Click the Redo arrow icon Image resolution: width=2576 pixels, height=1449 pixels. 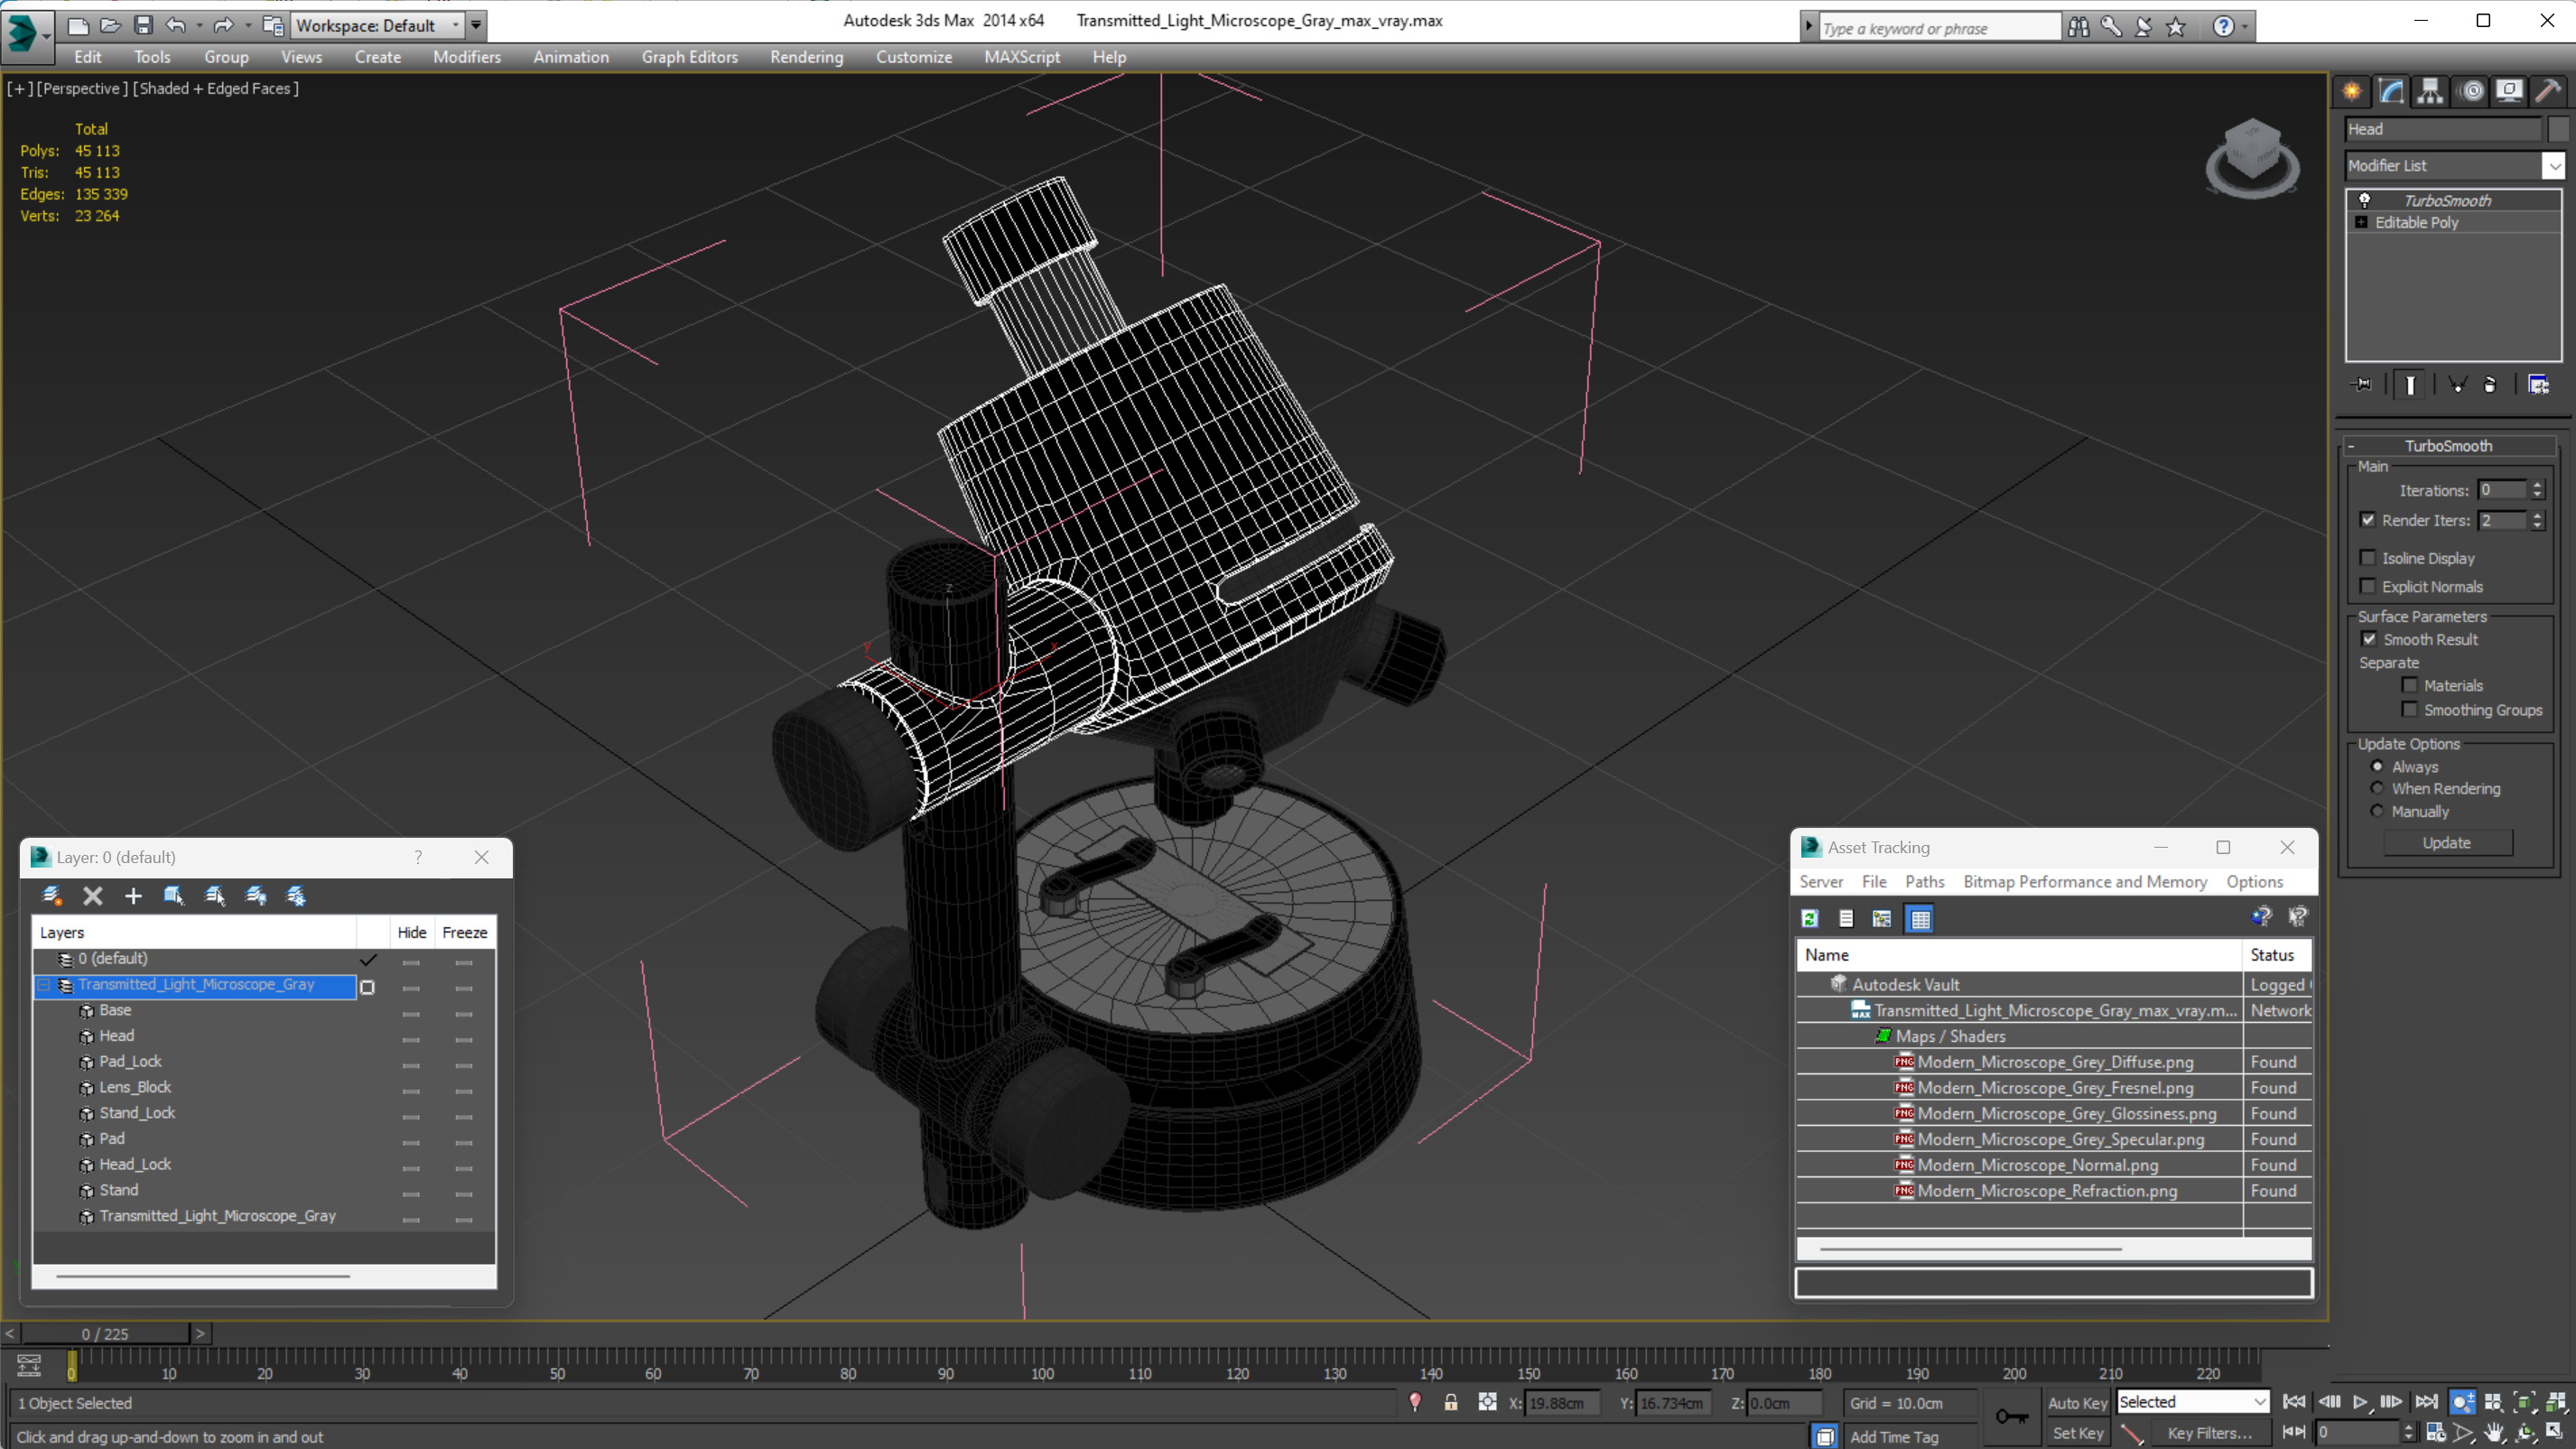224,25
